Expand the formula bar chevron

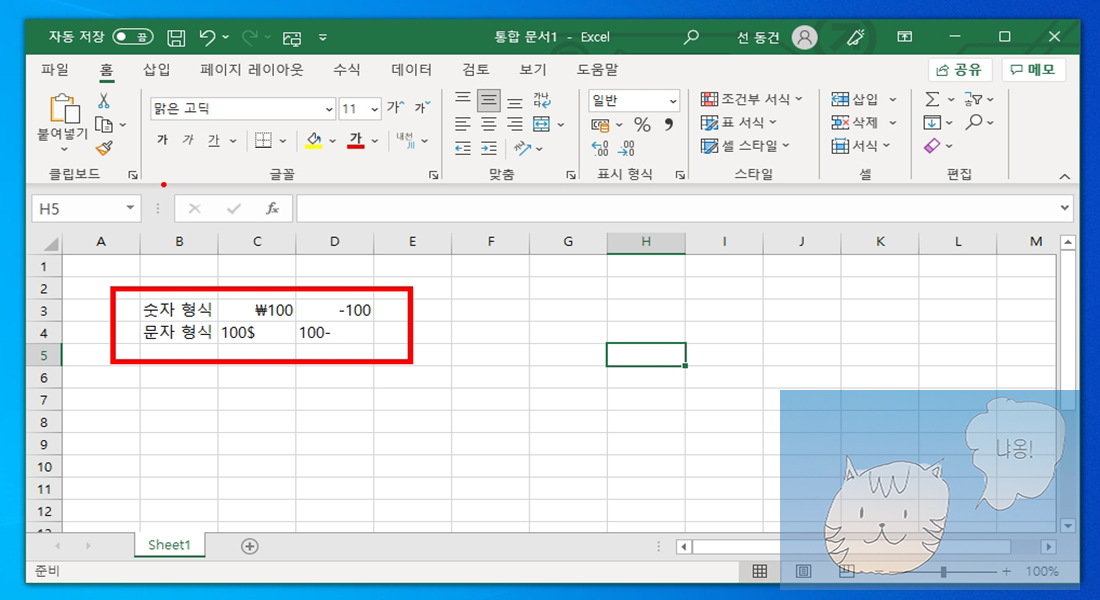click(1064, 208)
